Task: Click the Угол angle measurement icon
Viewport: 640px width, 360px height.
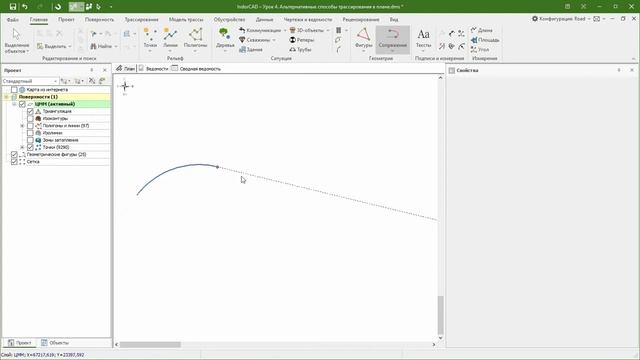Action: tap(473, 49)
